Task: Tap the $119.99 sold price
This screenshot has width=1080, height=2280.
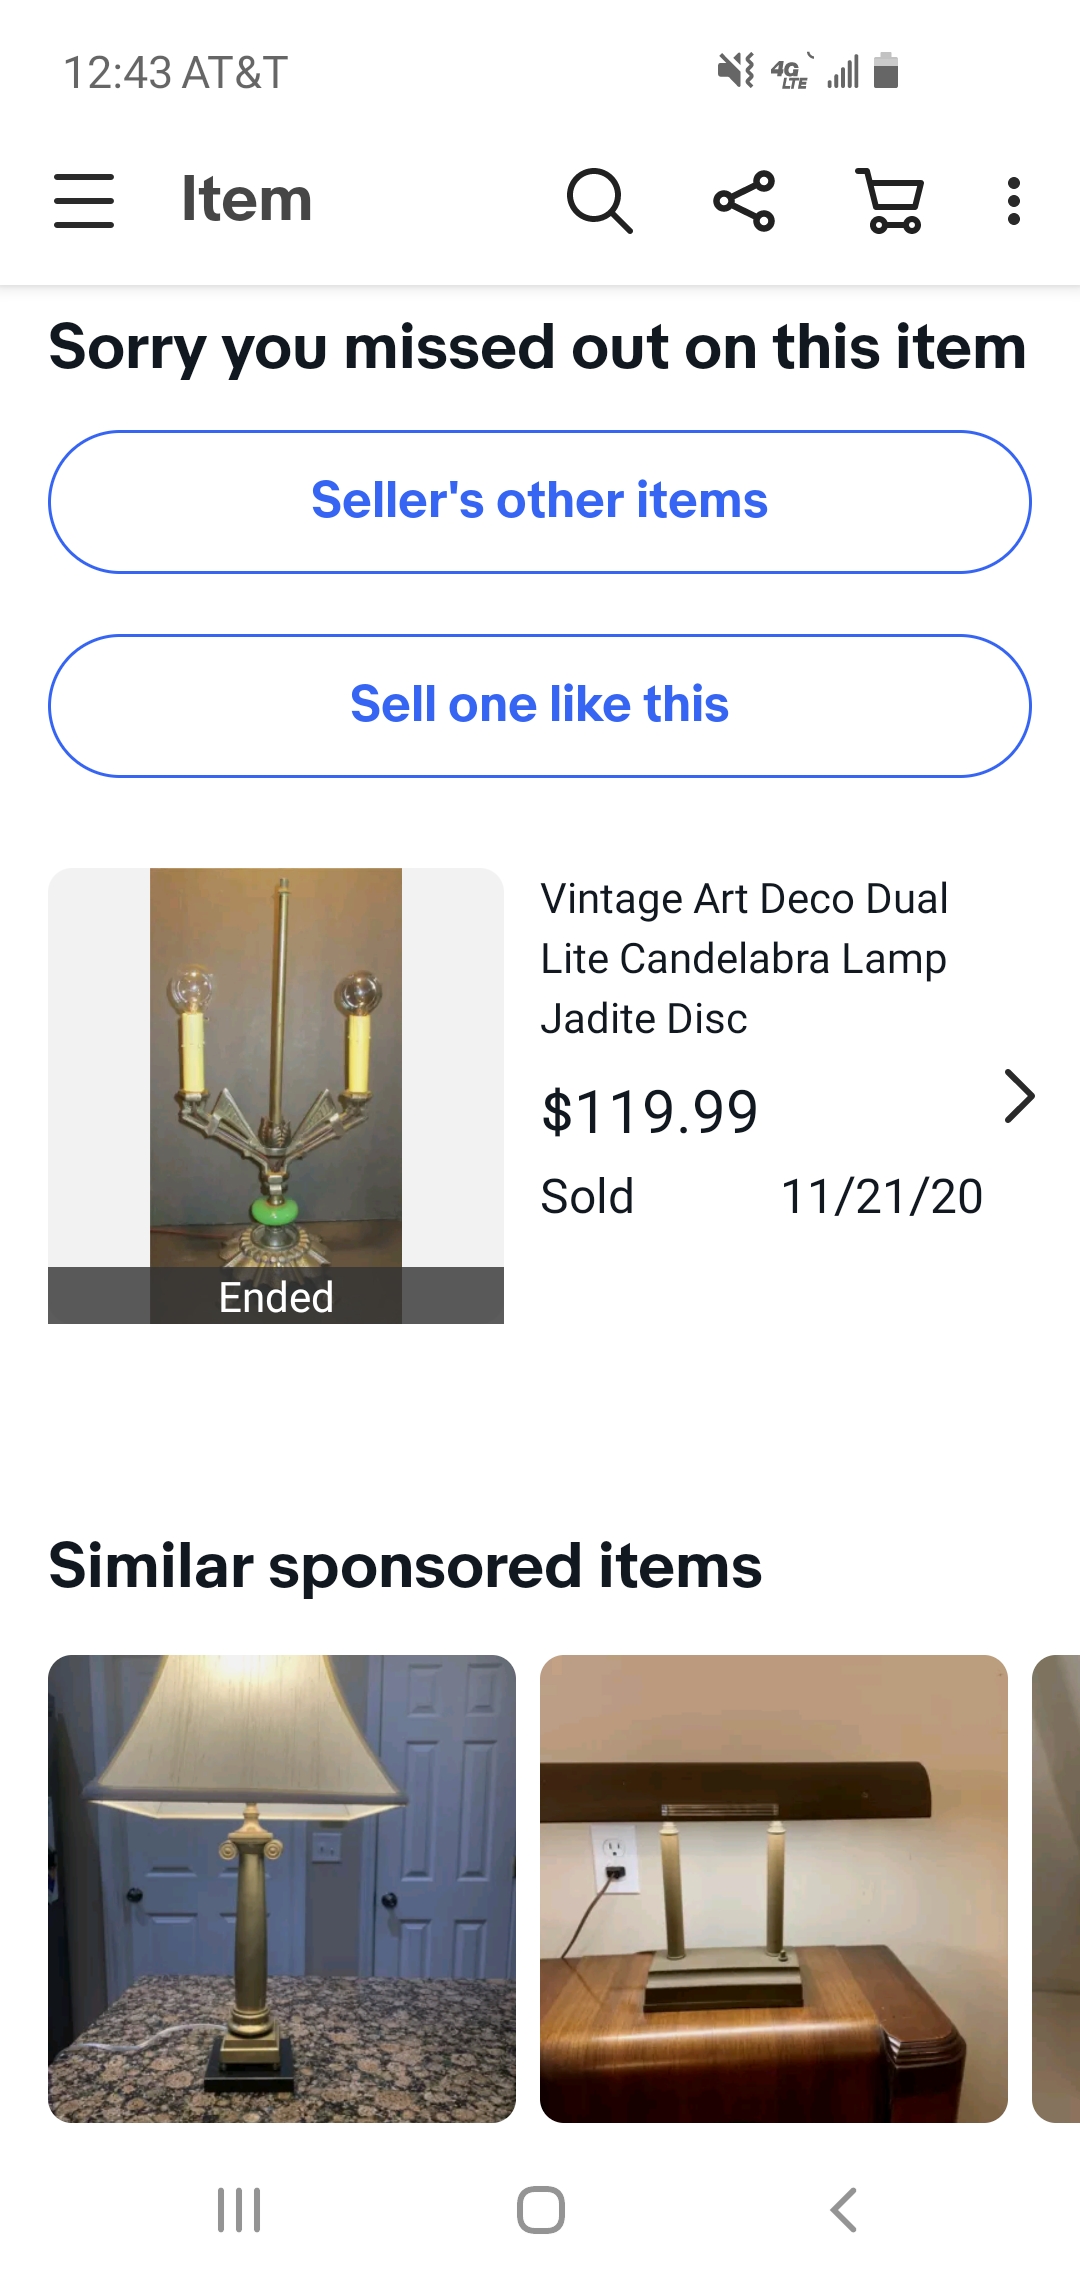Action: point(650,1111)
